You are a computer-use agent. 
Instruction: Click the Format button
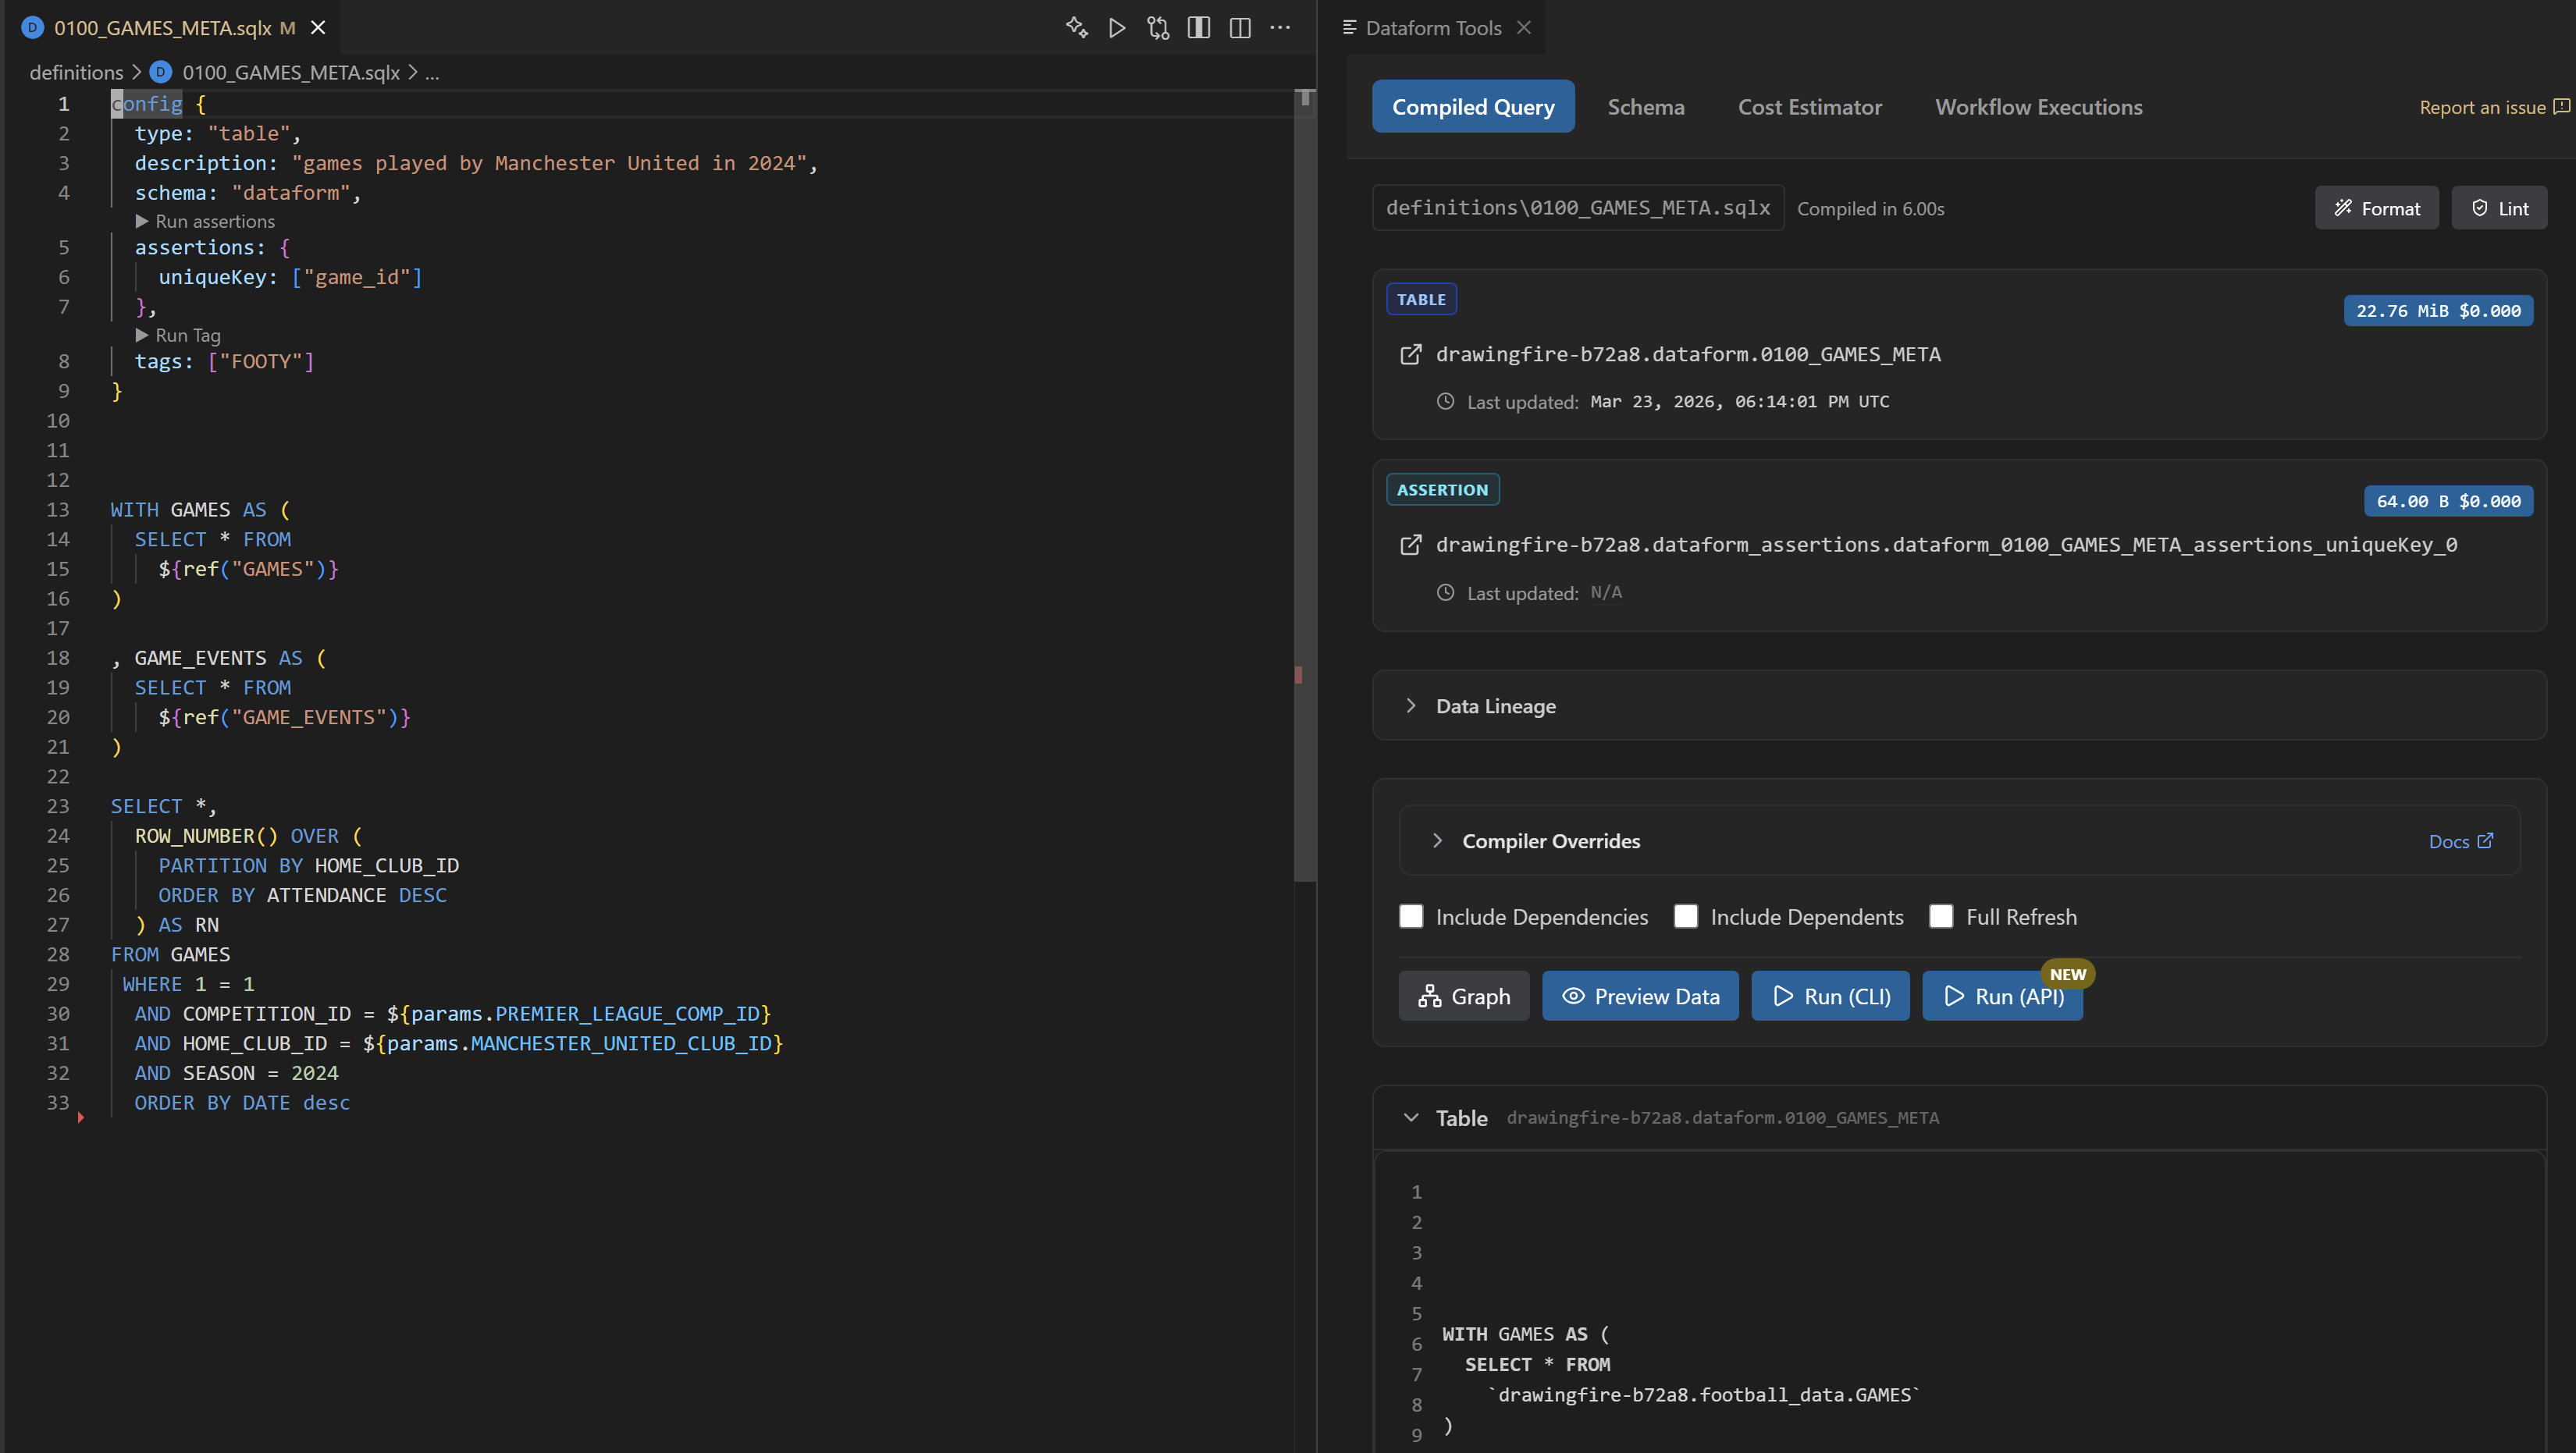tap(2376, 208)
